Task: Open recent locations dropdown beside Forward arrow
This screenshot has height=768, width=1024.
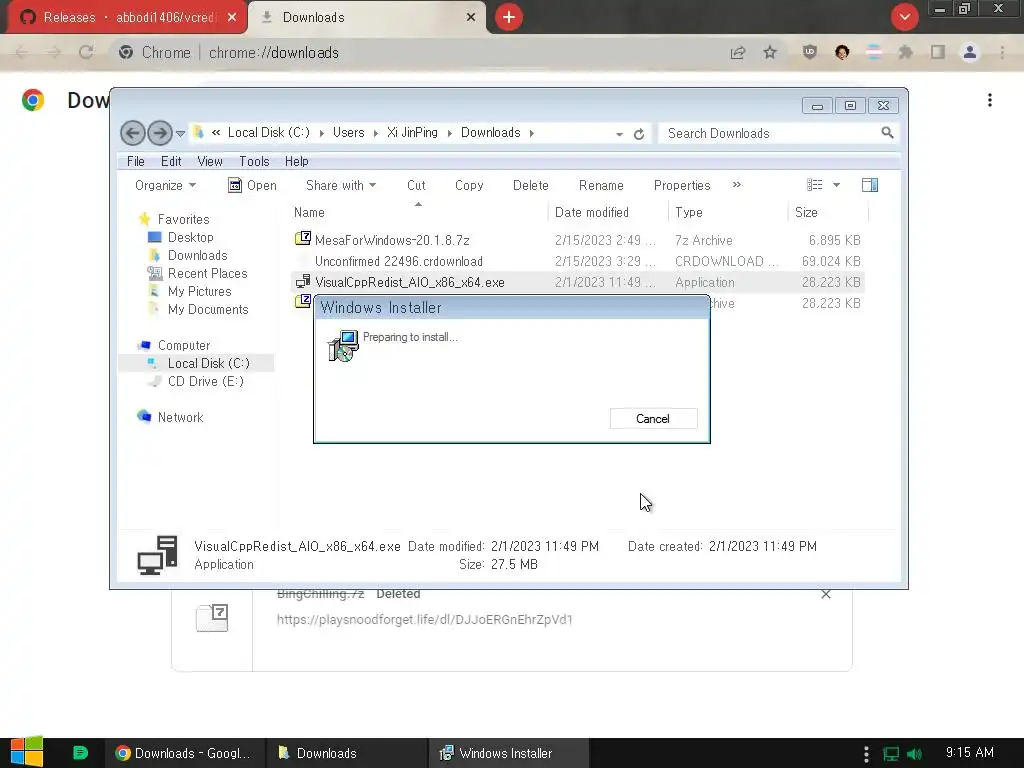Action: click(181, 134)
